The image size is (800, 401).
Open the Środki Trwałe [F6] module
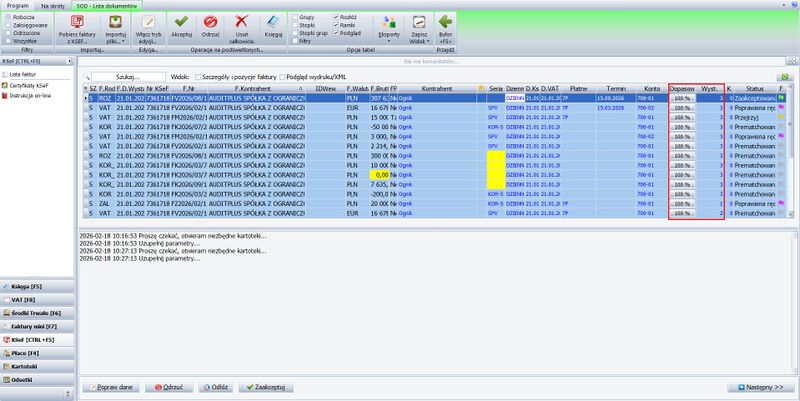37,313
